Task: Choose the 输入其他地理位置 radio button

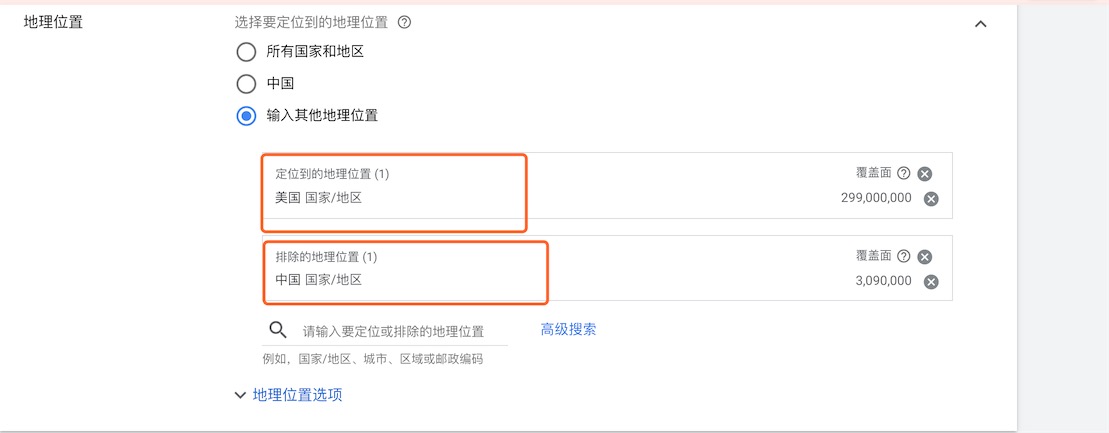Action: pos(246,117)
